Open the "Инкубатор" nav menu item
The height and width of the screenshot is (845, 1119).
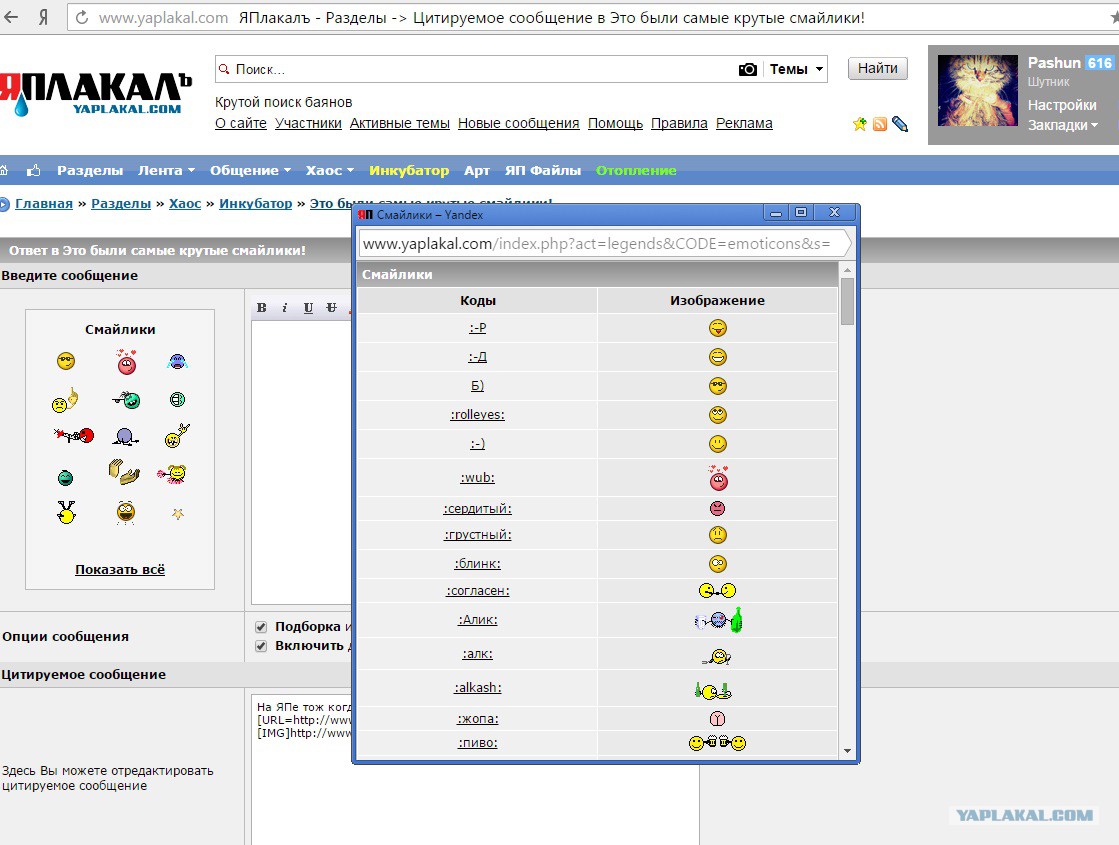click(x=409, y=170)
